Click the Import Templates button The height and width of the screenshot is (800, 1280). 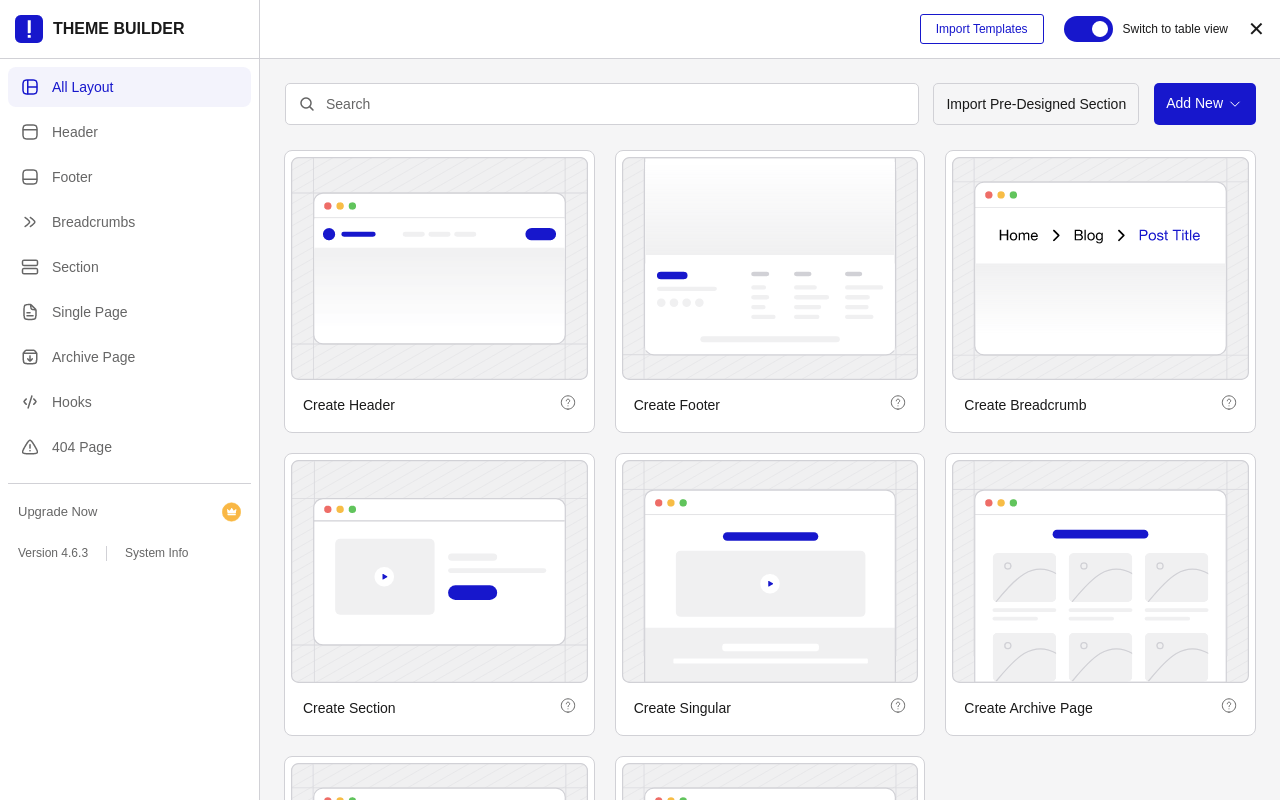point(982,29)
